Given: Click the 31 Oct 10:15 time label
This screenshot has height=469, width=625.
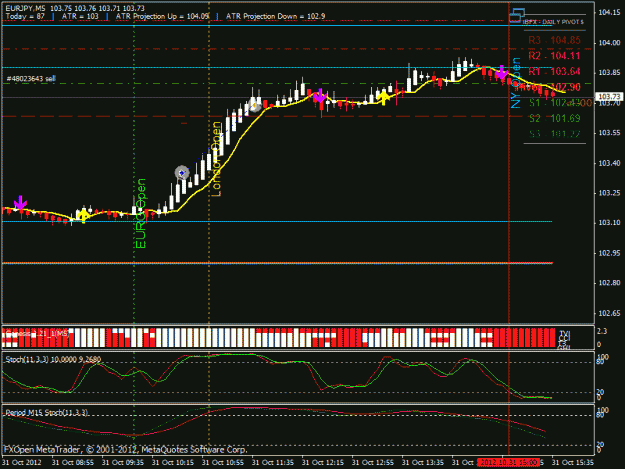Looking at the screenshot, I should click(173, 462).
